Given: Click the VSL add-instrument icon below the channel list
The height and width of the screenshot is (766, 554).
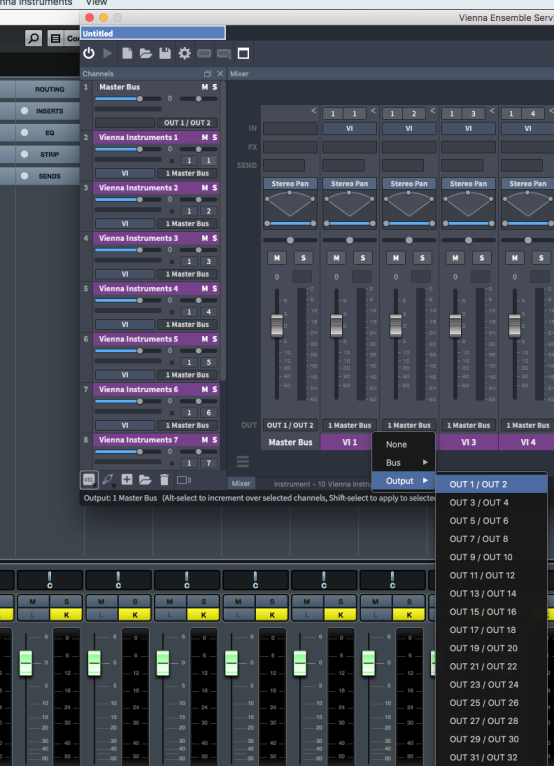Looking at the screenshot, I should (x=89, y=480).
